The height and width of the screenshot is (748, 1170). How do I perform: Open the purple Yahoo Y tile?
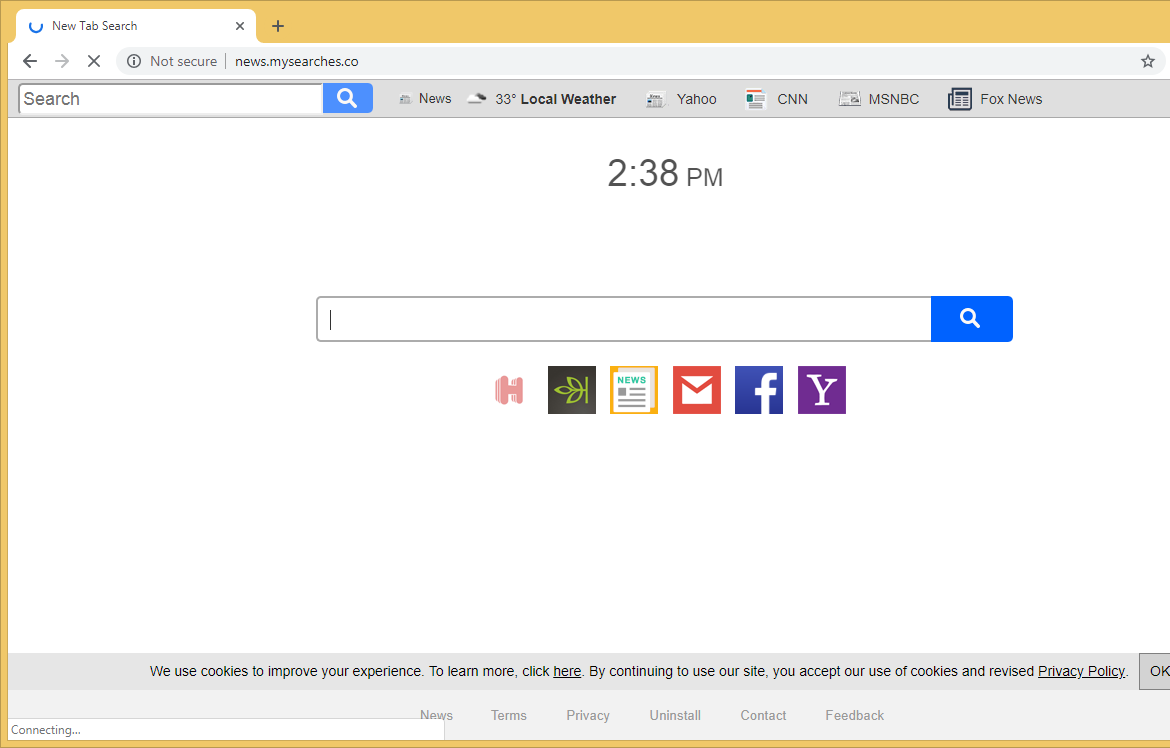[822, 390]
